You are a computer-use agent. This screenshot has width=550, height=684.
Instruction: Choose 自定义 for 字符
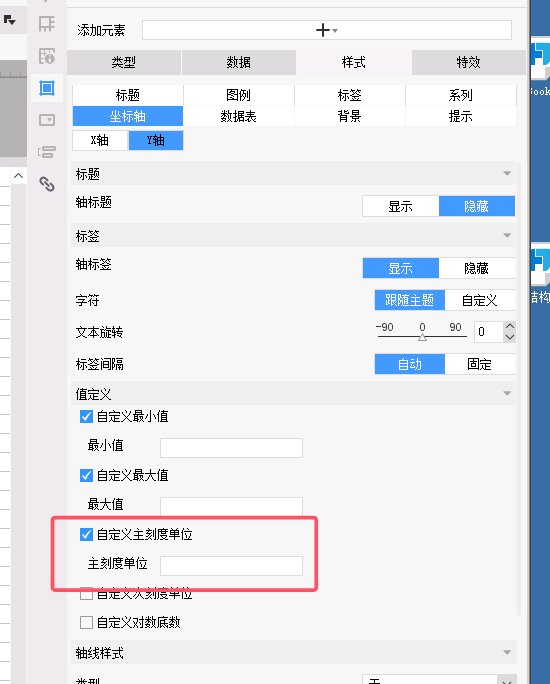[x=480, y=300]
